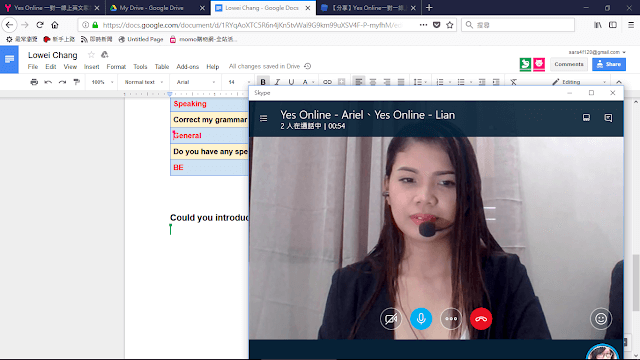640x360 pixels.
Task: Click the Firefox home icon
Action: point(55,25)
